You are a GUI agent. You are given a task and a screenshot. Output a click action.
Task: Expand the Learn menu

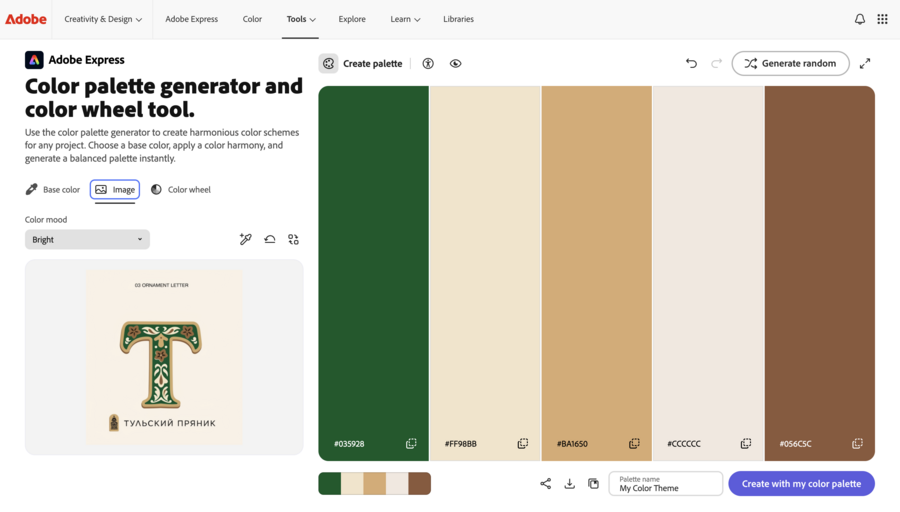click(405, 19)
